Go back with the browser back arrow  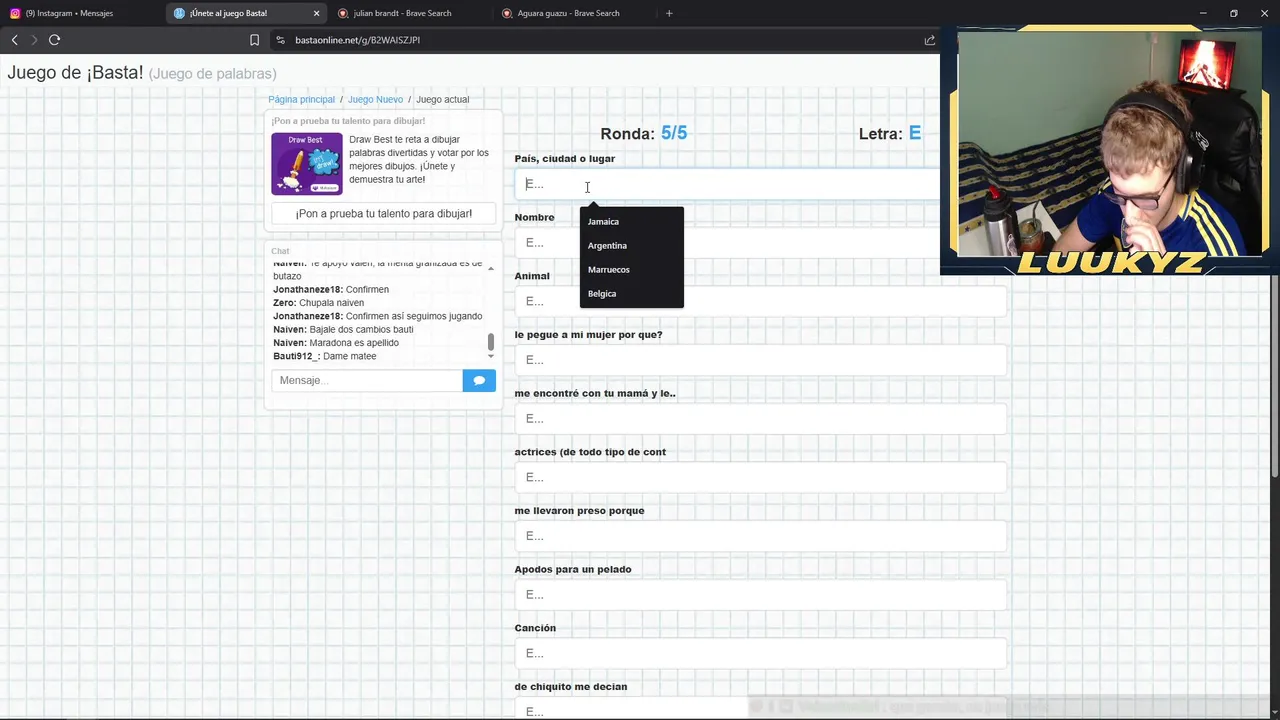(x=14, y=40)
